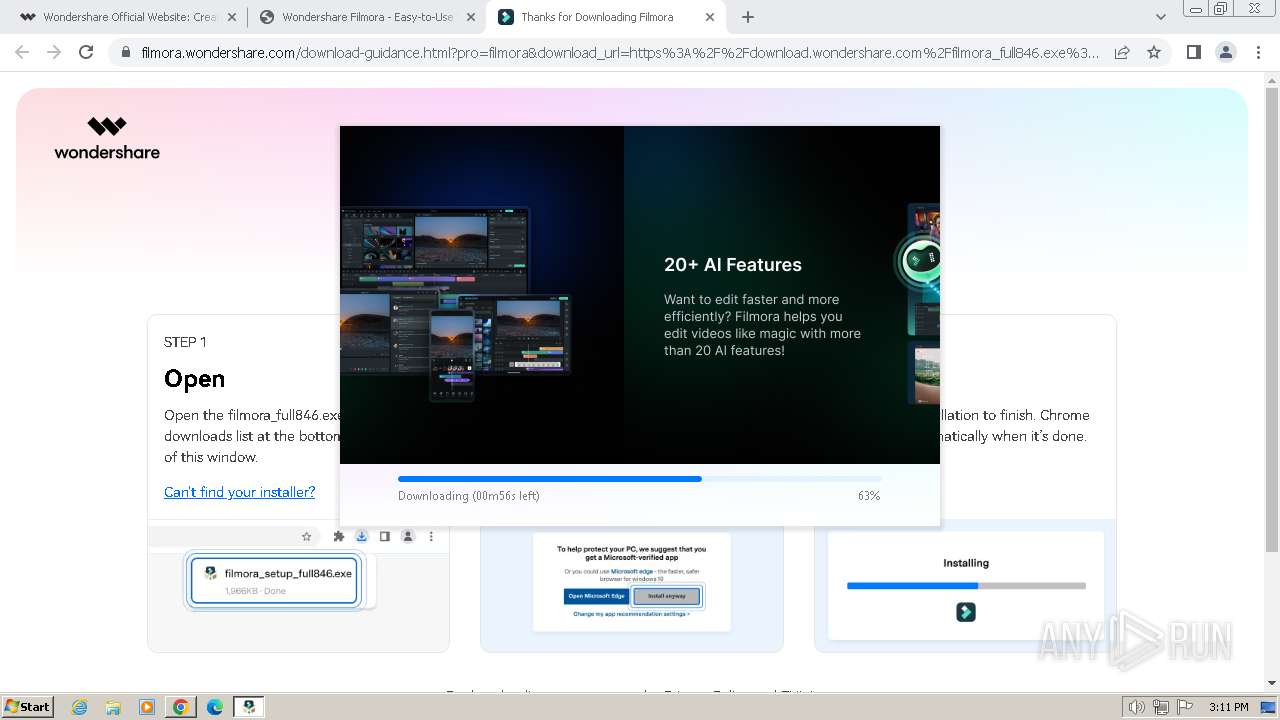Click the 3:11 PM clock
1280x720 pixels.
(x=1228, y=707)
